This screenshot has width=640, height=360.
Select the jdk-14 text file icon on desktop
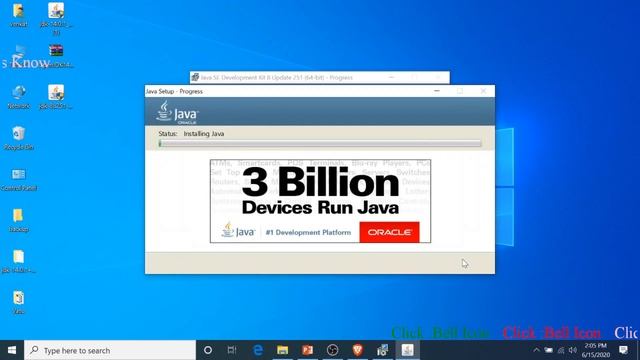click(x=18, y=262)
